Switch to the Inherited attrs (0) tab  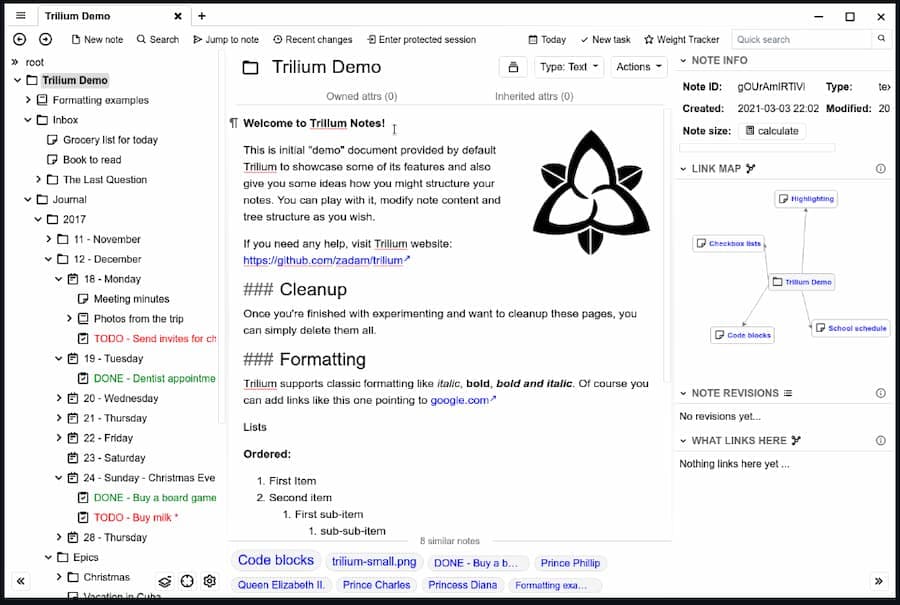tap(534, 96)
